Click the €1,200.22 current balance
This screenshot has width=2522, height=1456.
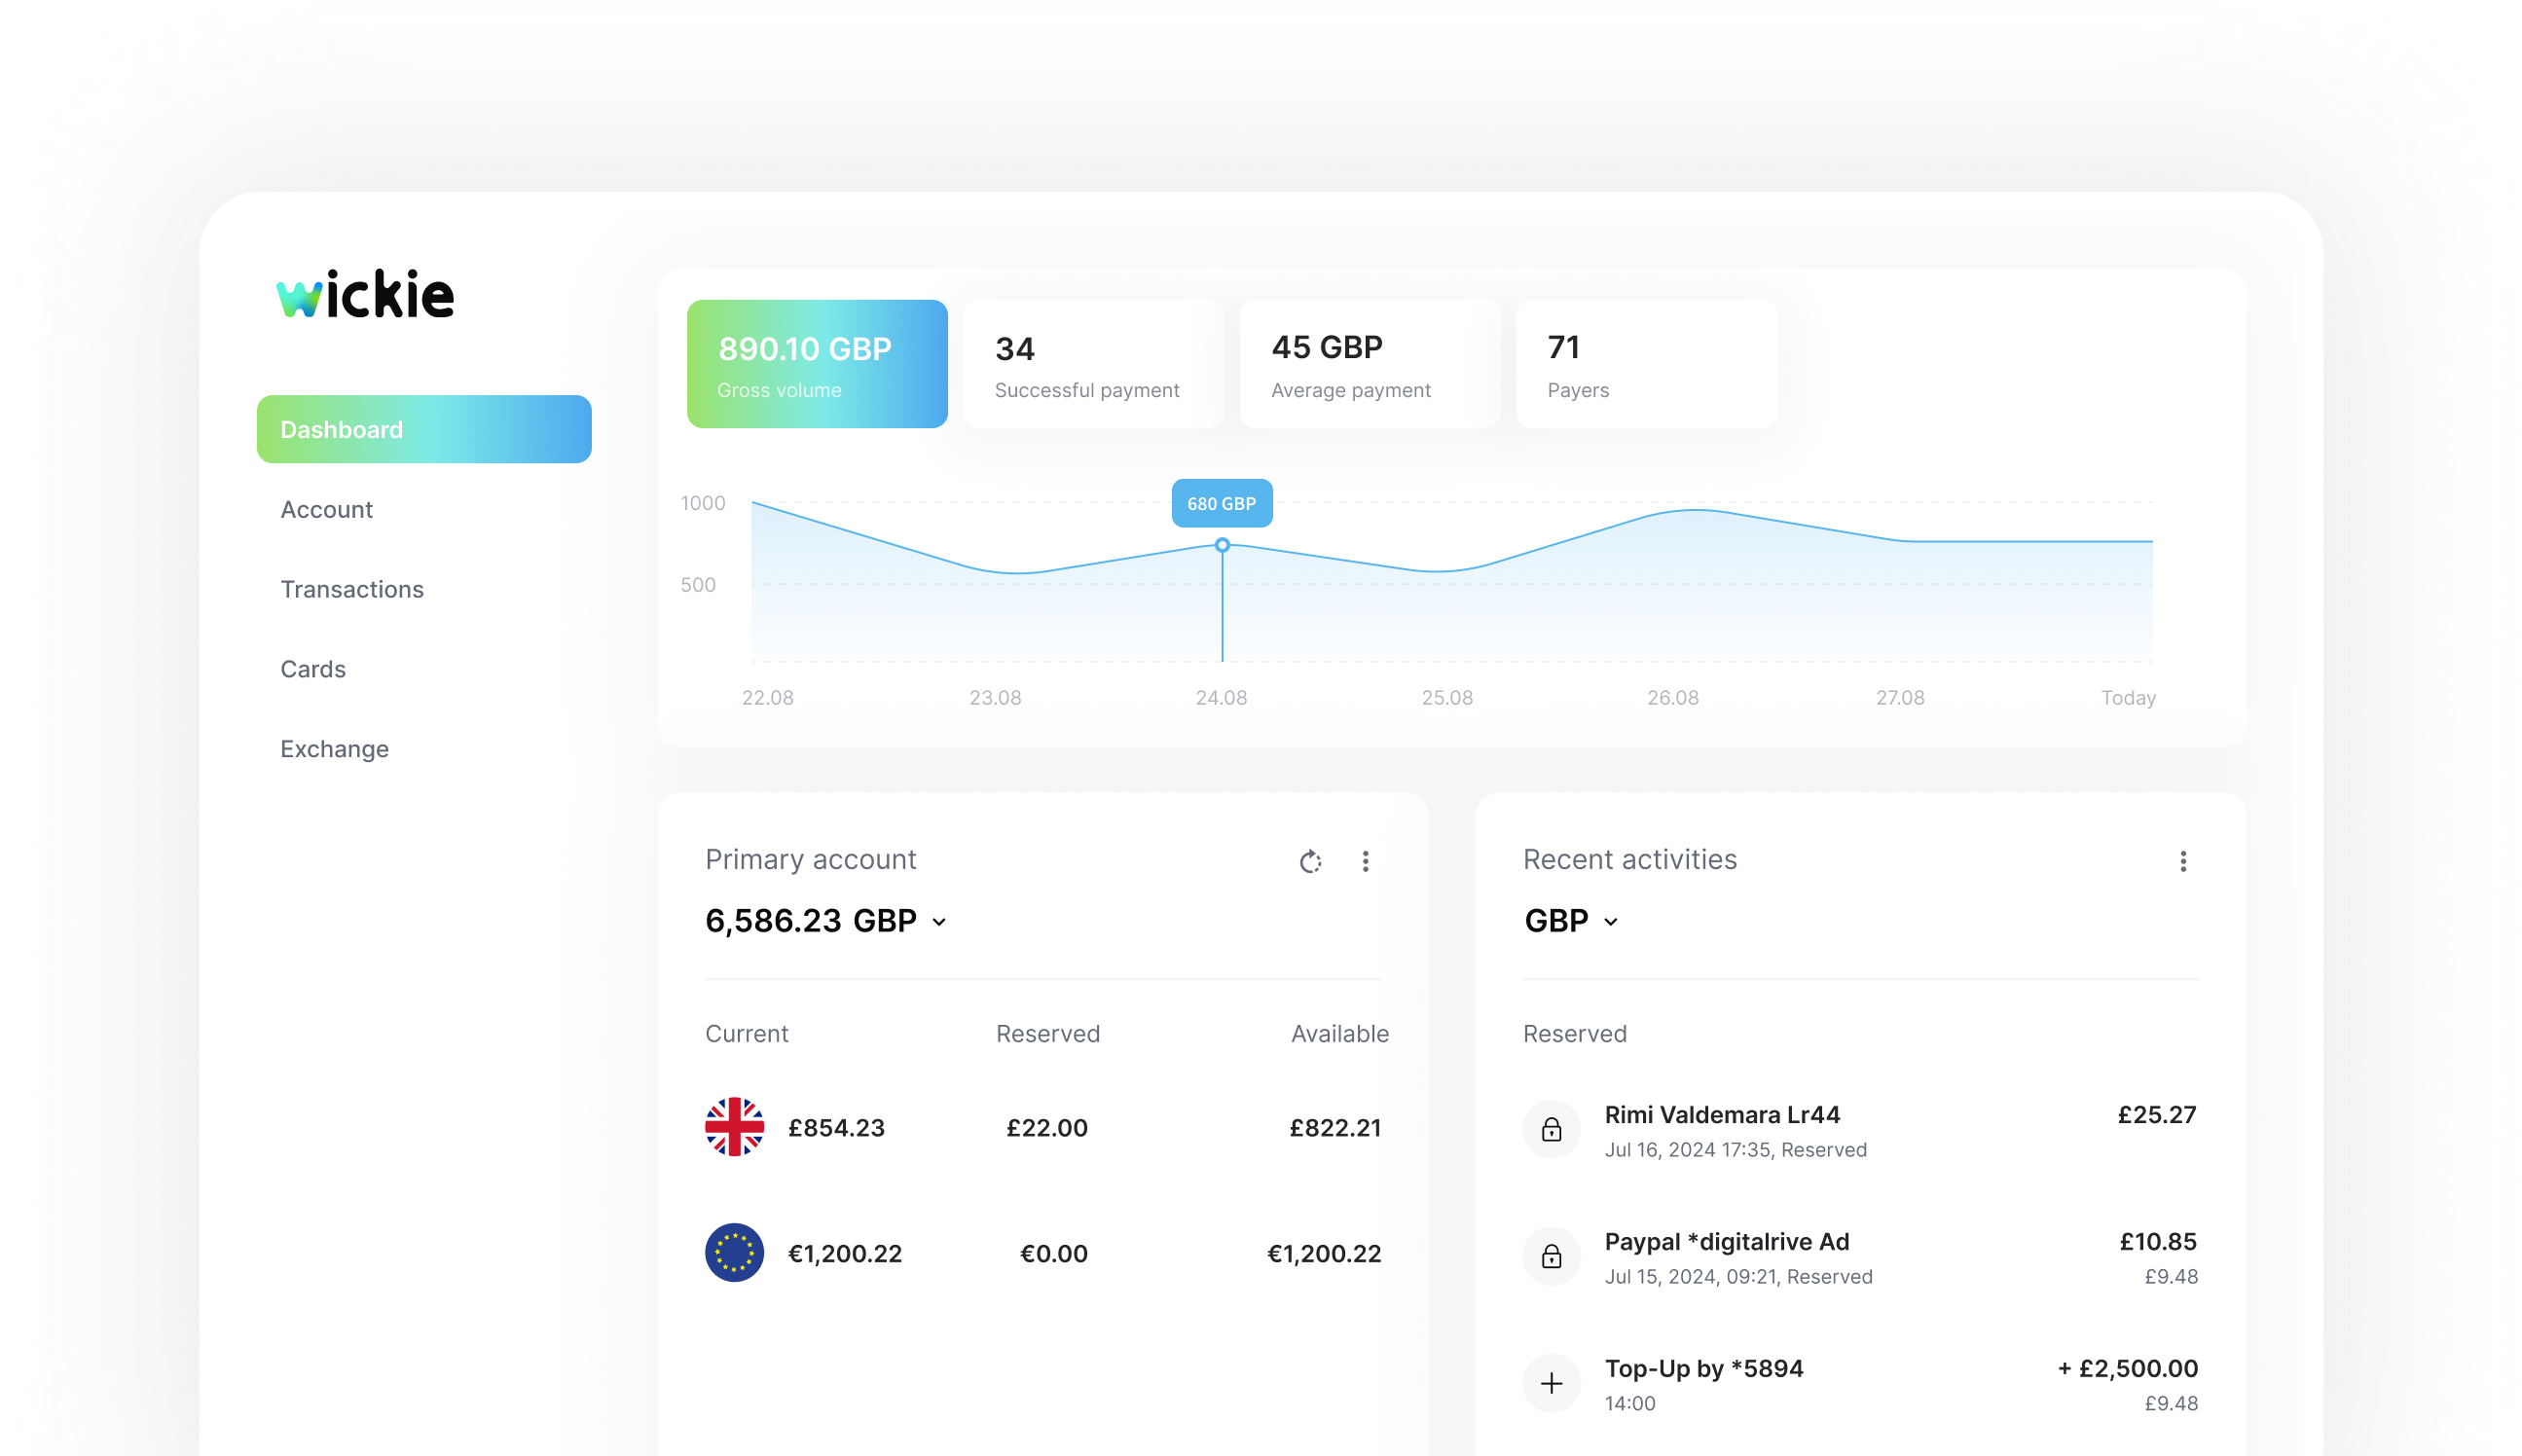pos(845,1253)
